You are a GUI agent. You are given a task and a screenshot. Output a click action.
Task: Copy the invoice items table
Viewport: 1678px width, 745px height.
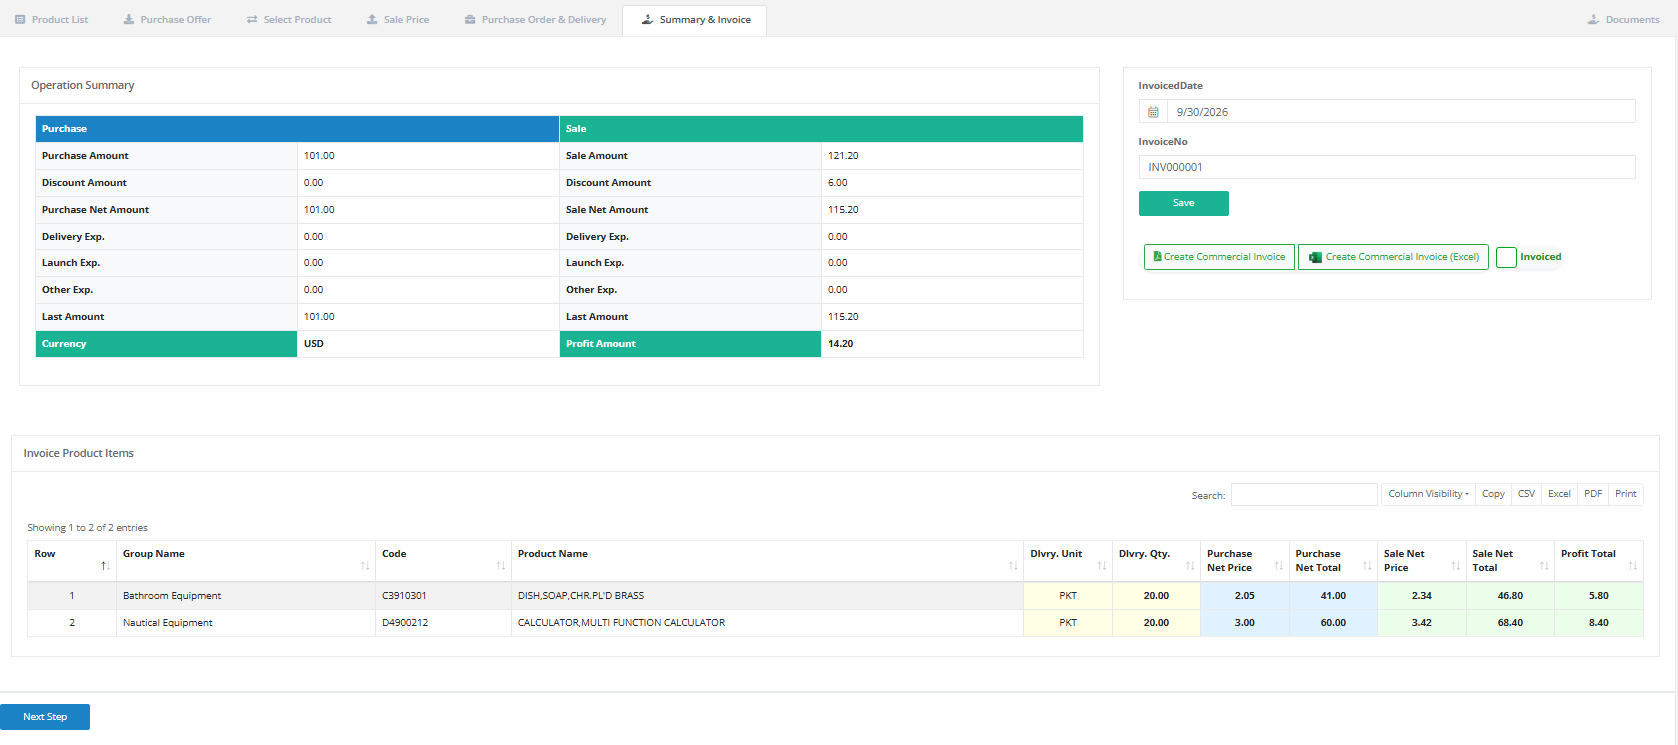1493,494
